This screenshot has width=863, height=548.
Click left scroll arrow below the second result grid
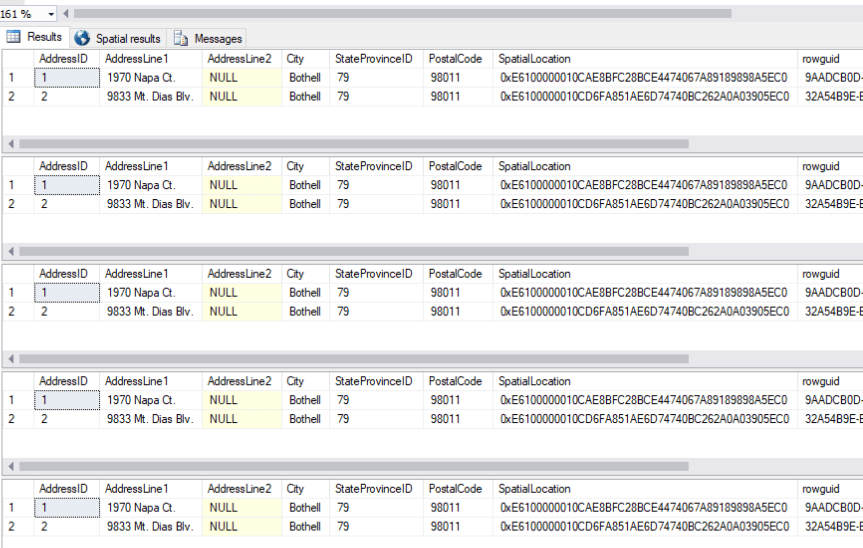(x=10, y=251)
